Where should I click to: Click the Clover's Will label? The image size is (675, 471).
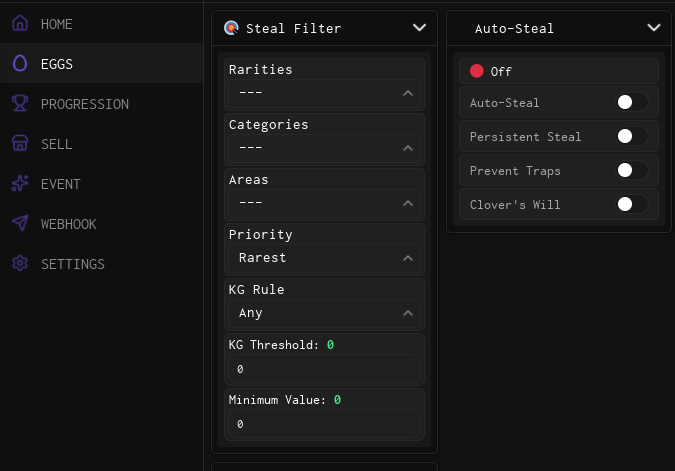click(515, 205)
